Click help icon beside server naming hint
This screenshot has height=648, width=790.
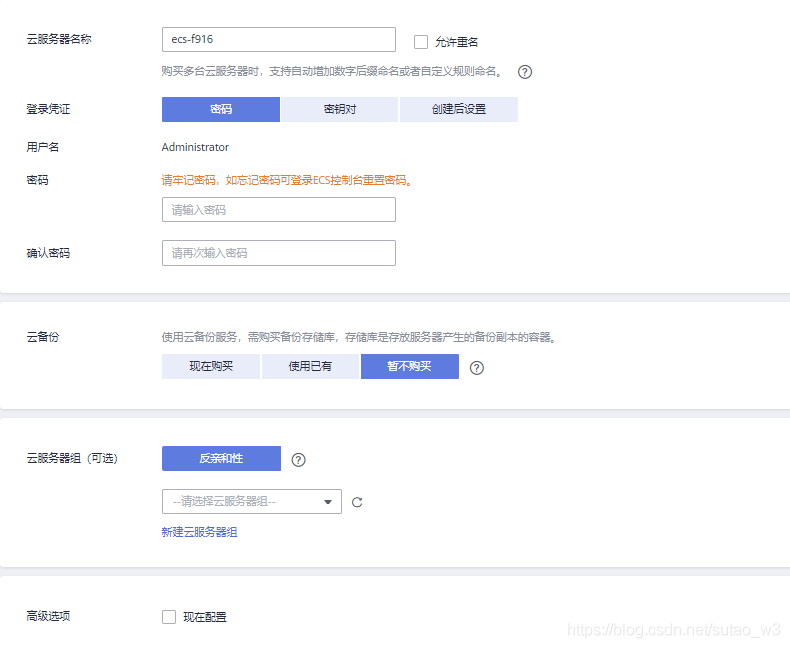click(x=524, y=72)
